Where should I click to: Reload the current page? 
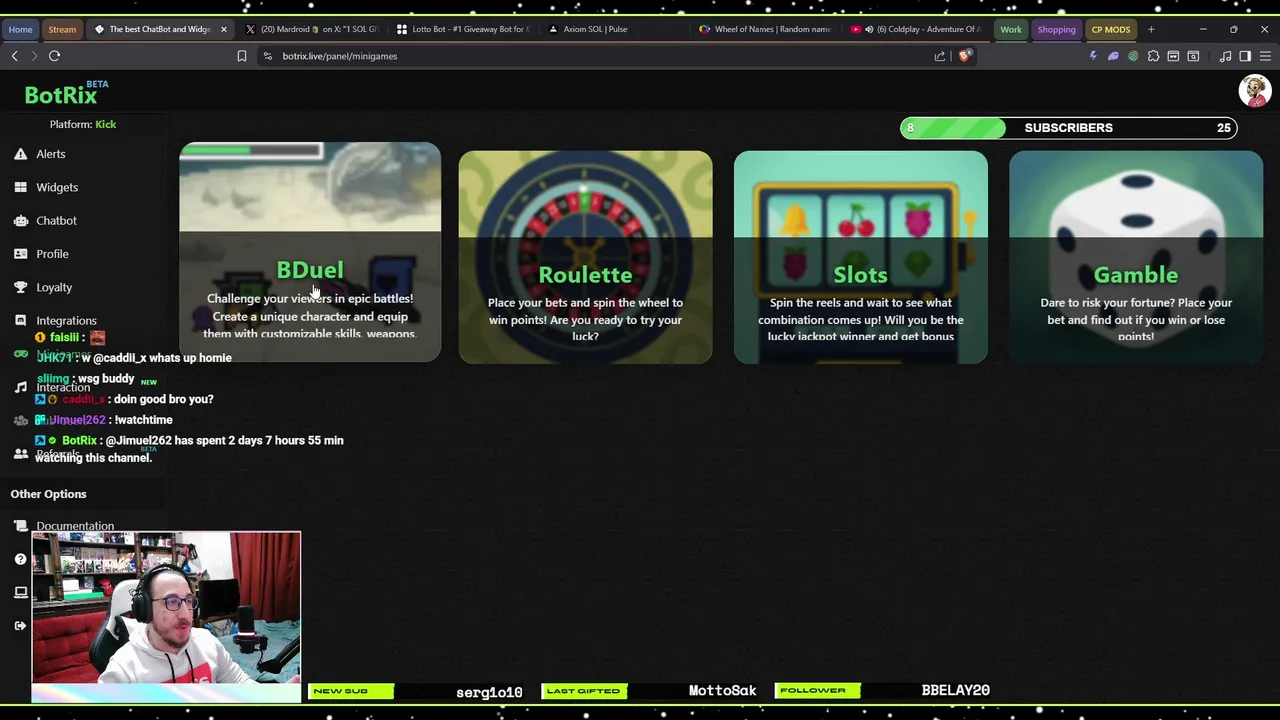click(x=54, y=56)
